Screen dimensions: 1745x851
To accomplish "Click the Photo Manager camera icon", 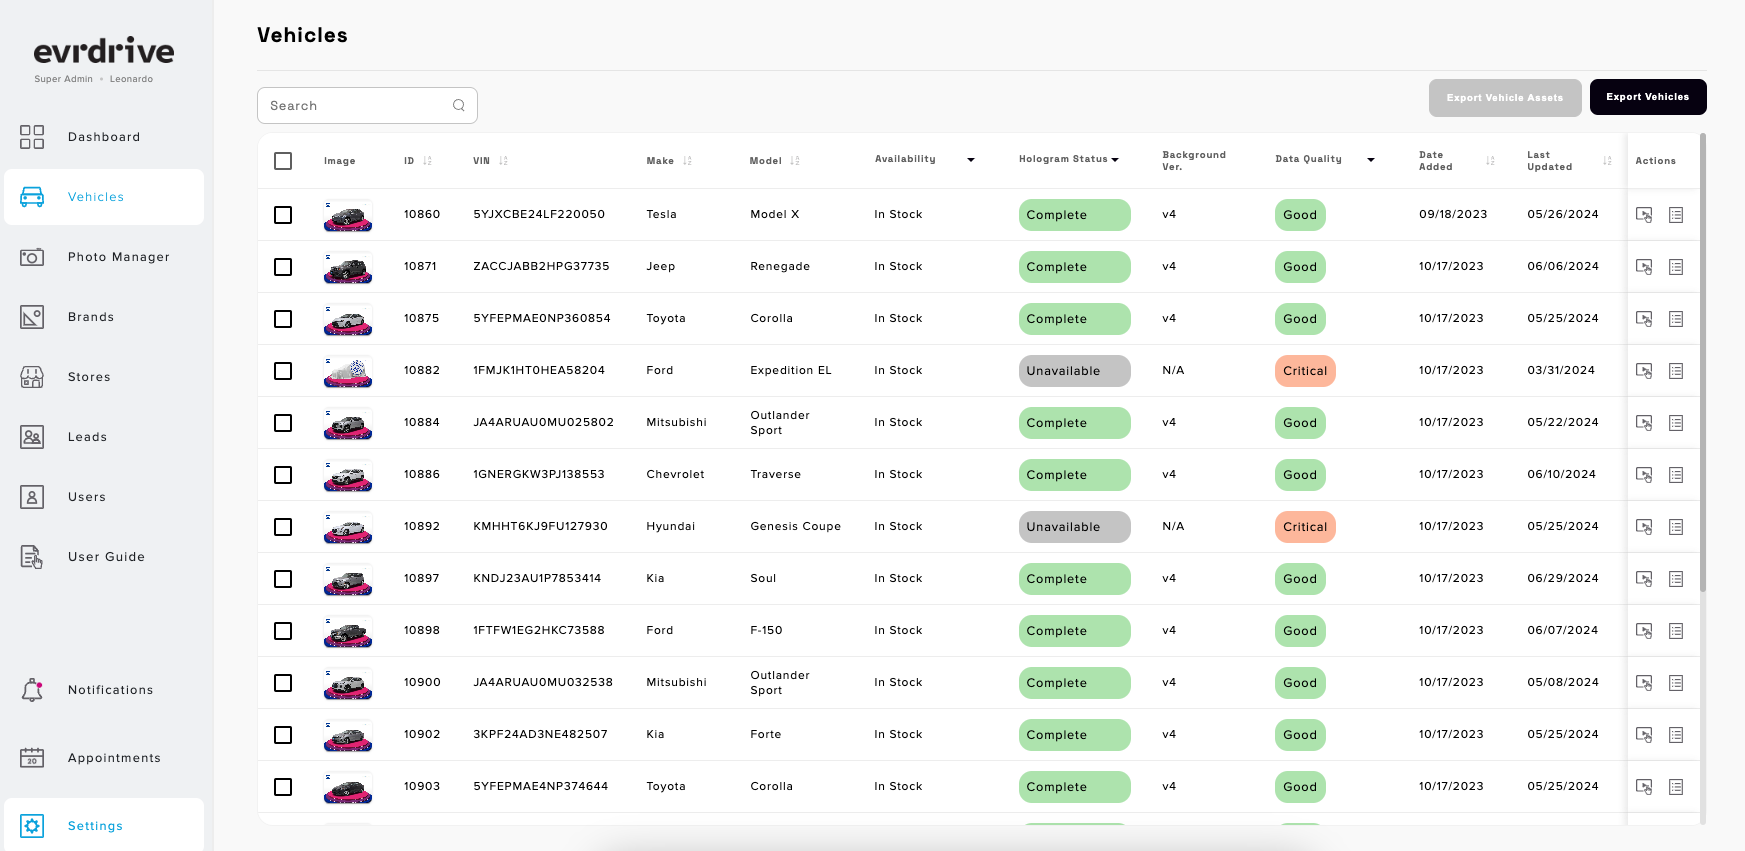I will click(x=32, y=257).
